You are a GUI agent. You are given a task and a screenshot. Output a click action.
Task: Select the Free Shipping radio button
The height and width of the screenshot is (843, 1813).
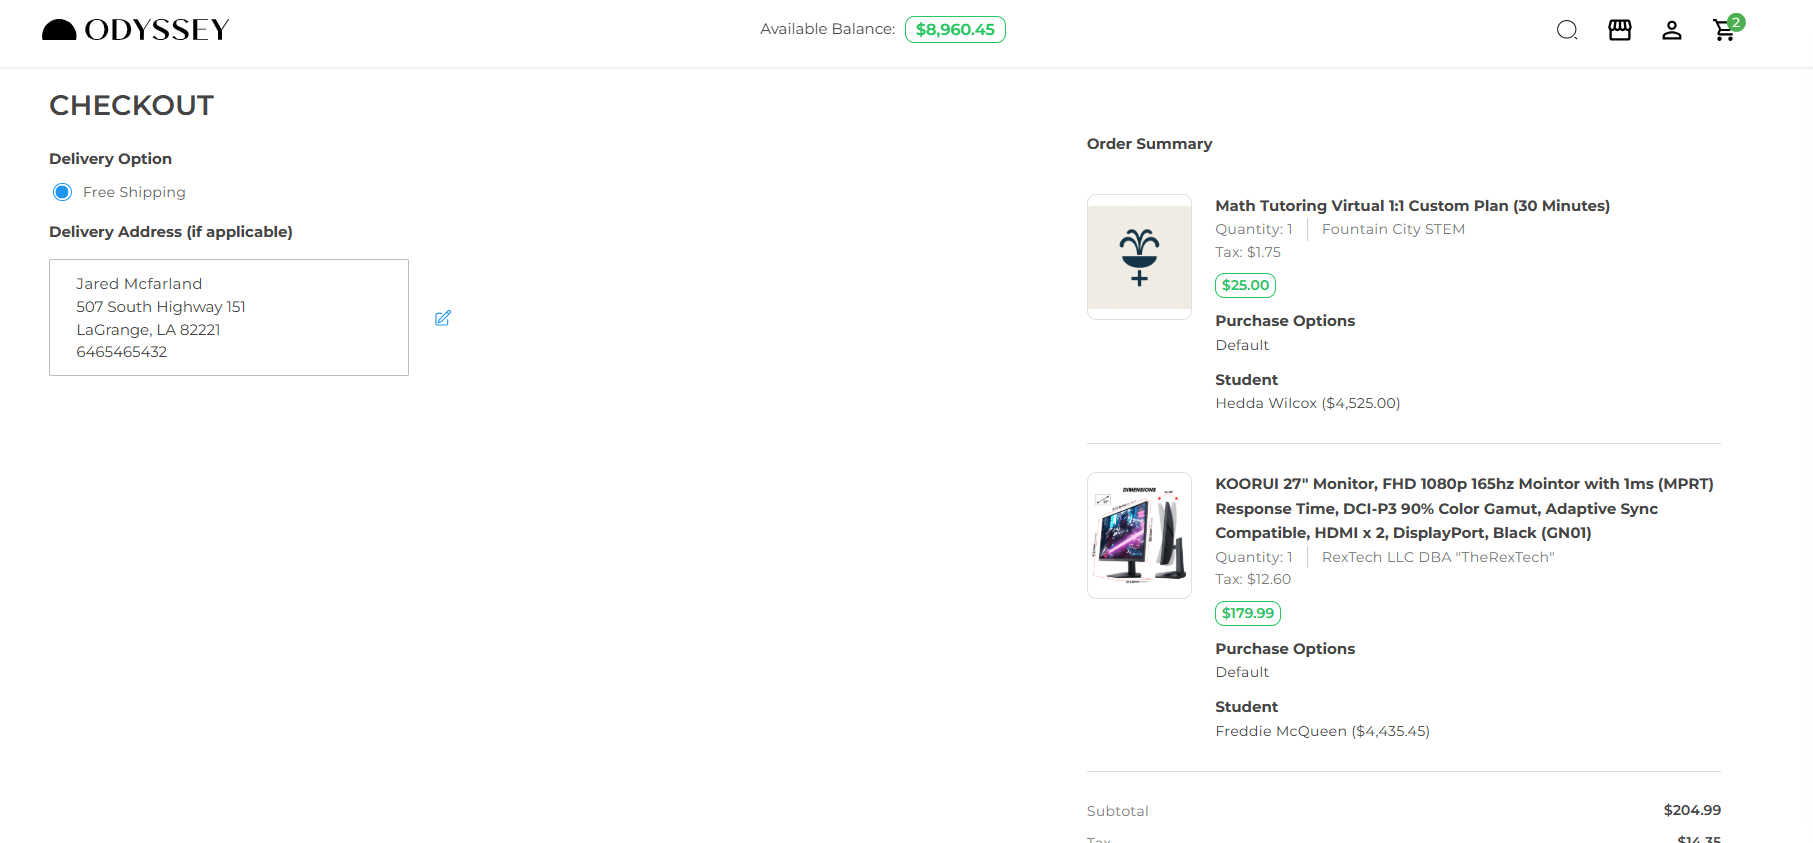coord(62,191)
